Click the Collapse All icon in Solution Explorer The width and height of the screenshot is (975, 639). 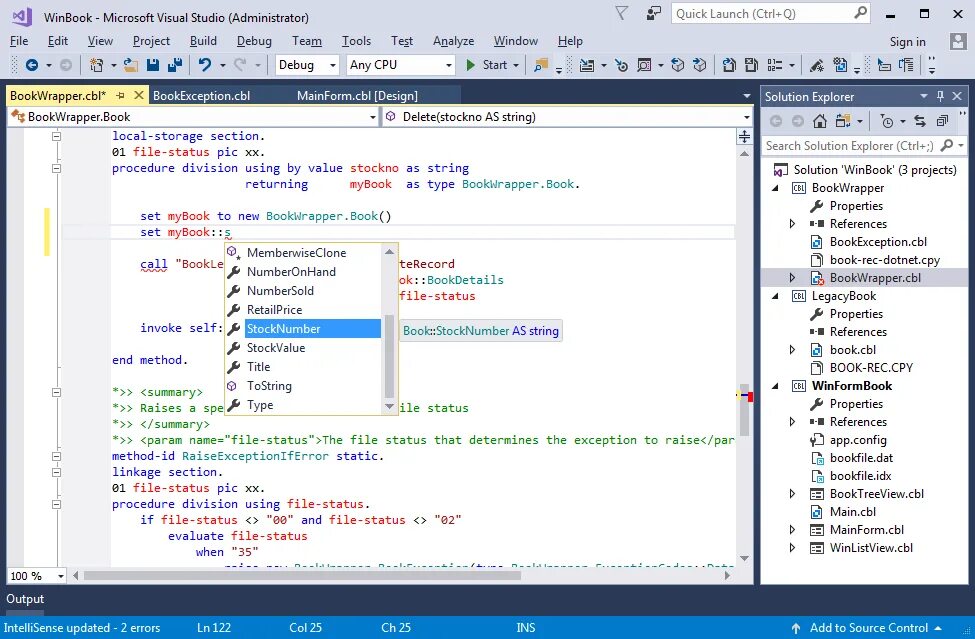pos(942,121)
